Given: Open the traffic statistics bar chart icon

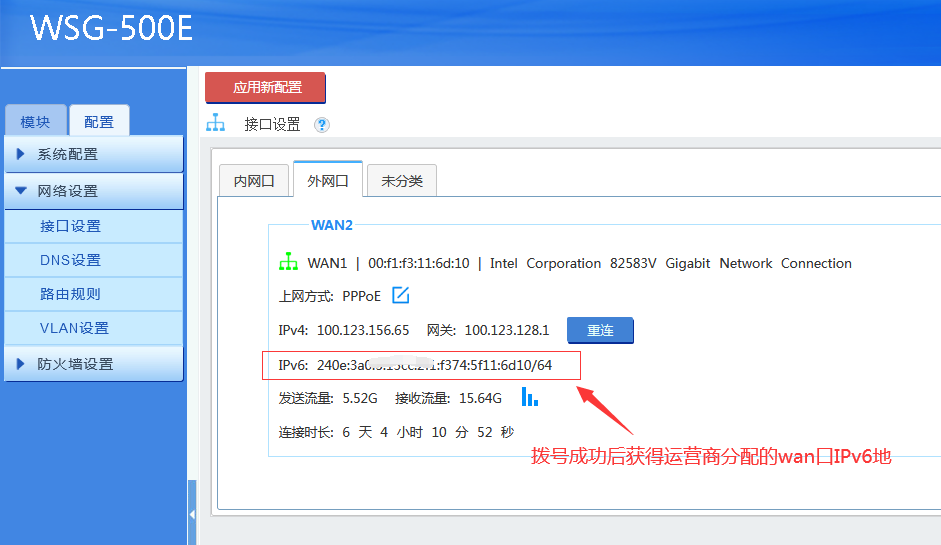Looking at the screenshot, I should point(530,398).
